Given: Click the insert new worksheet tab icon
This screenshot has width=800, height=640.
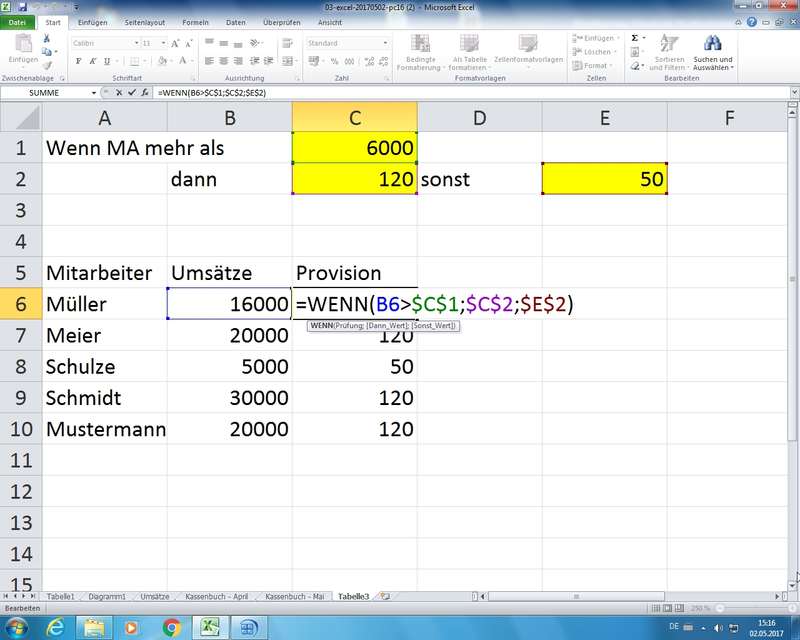Looking at the screenshot, I should tap(385, 596).
